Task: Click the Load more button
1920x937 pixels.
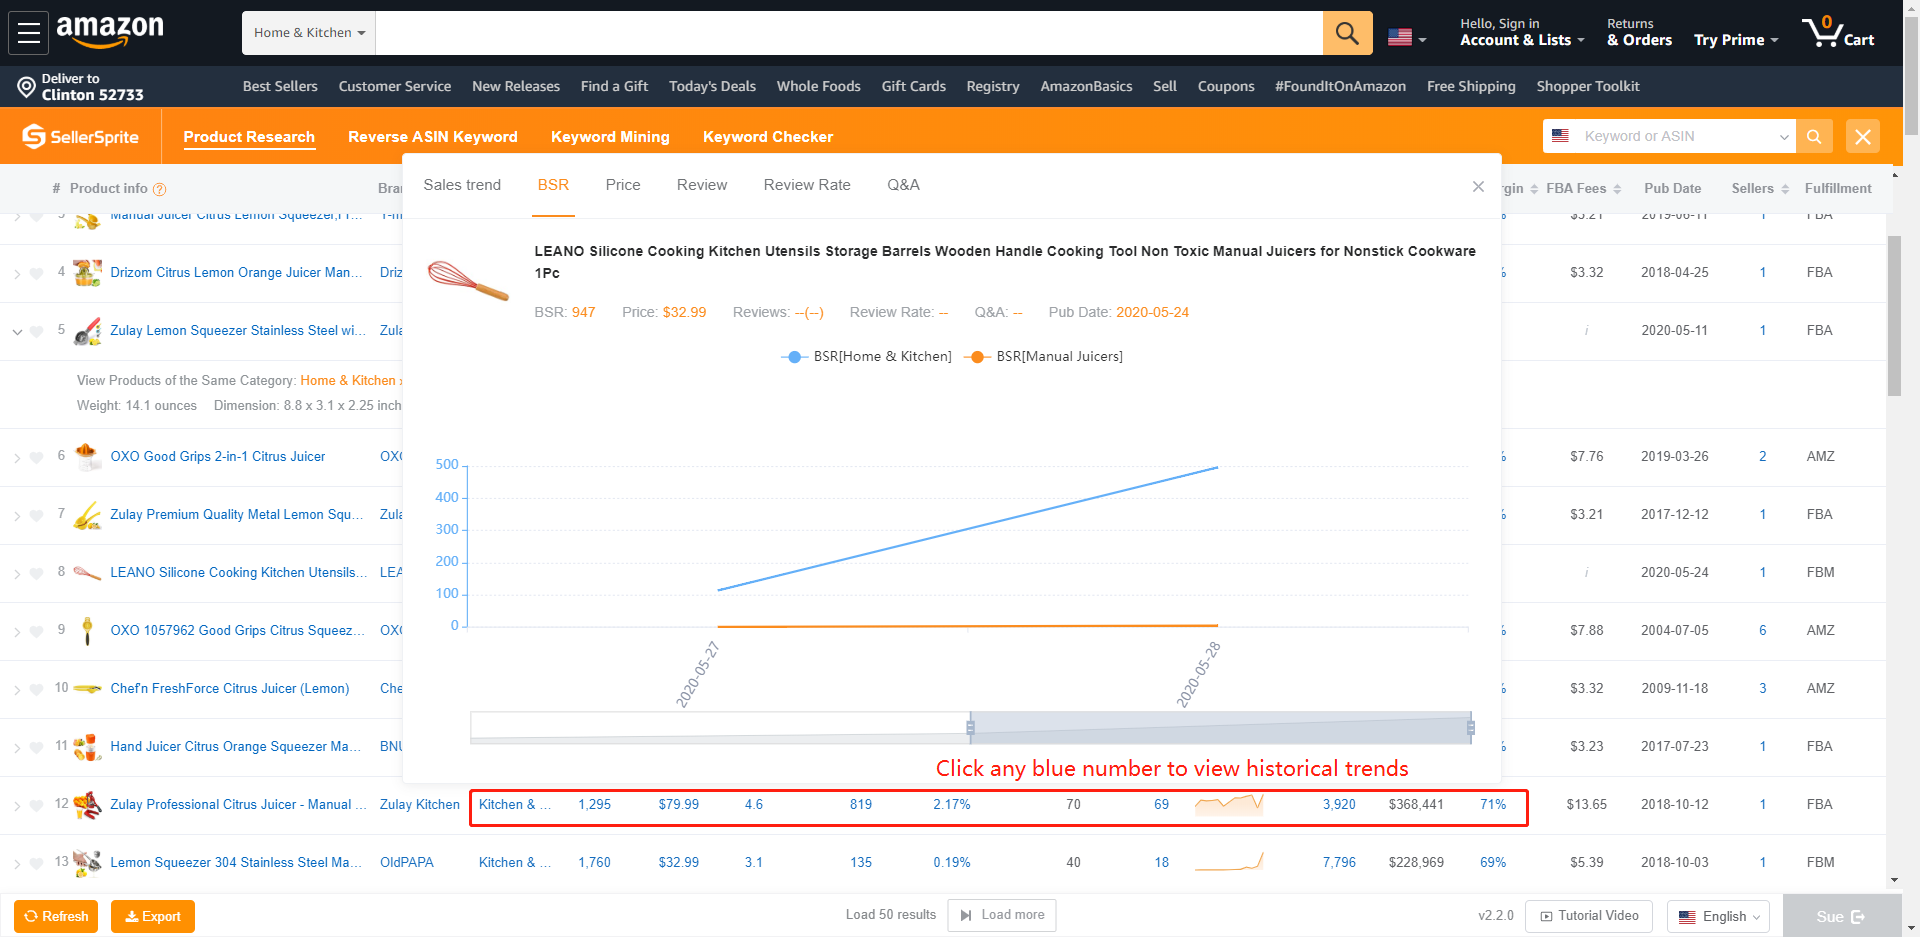Action: click(1002, 915)
